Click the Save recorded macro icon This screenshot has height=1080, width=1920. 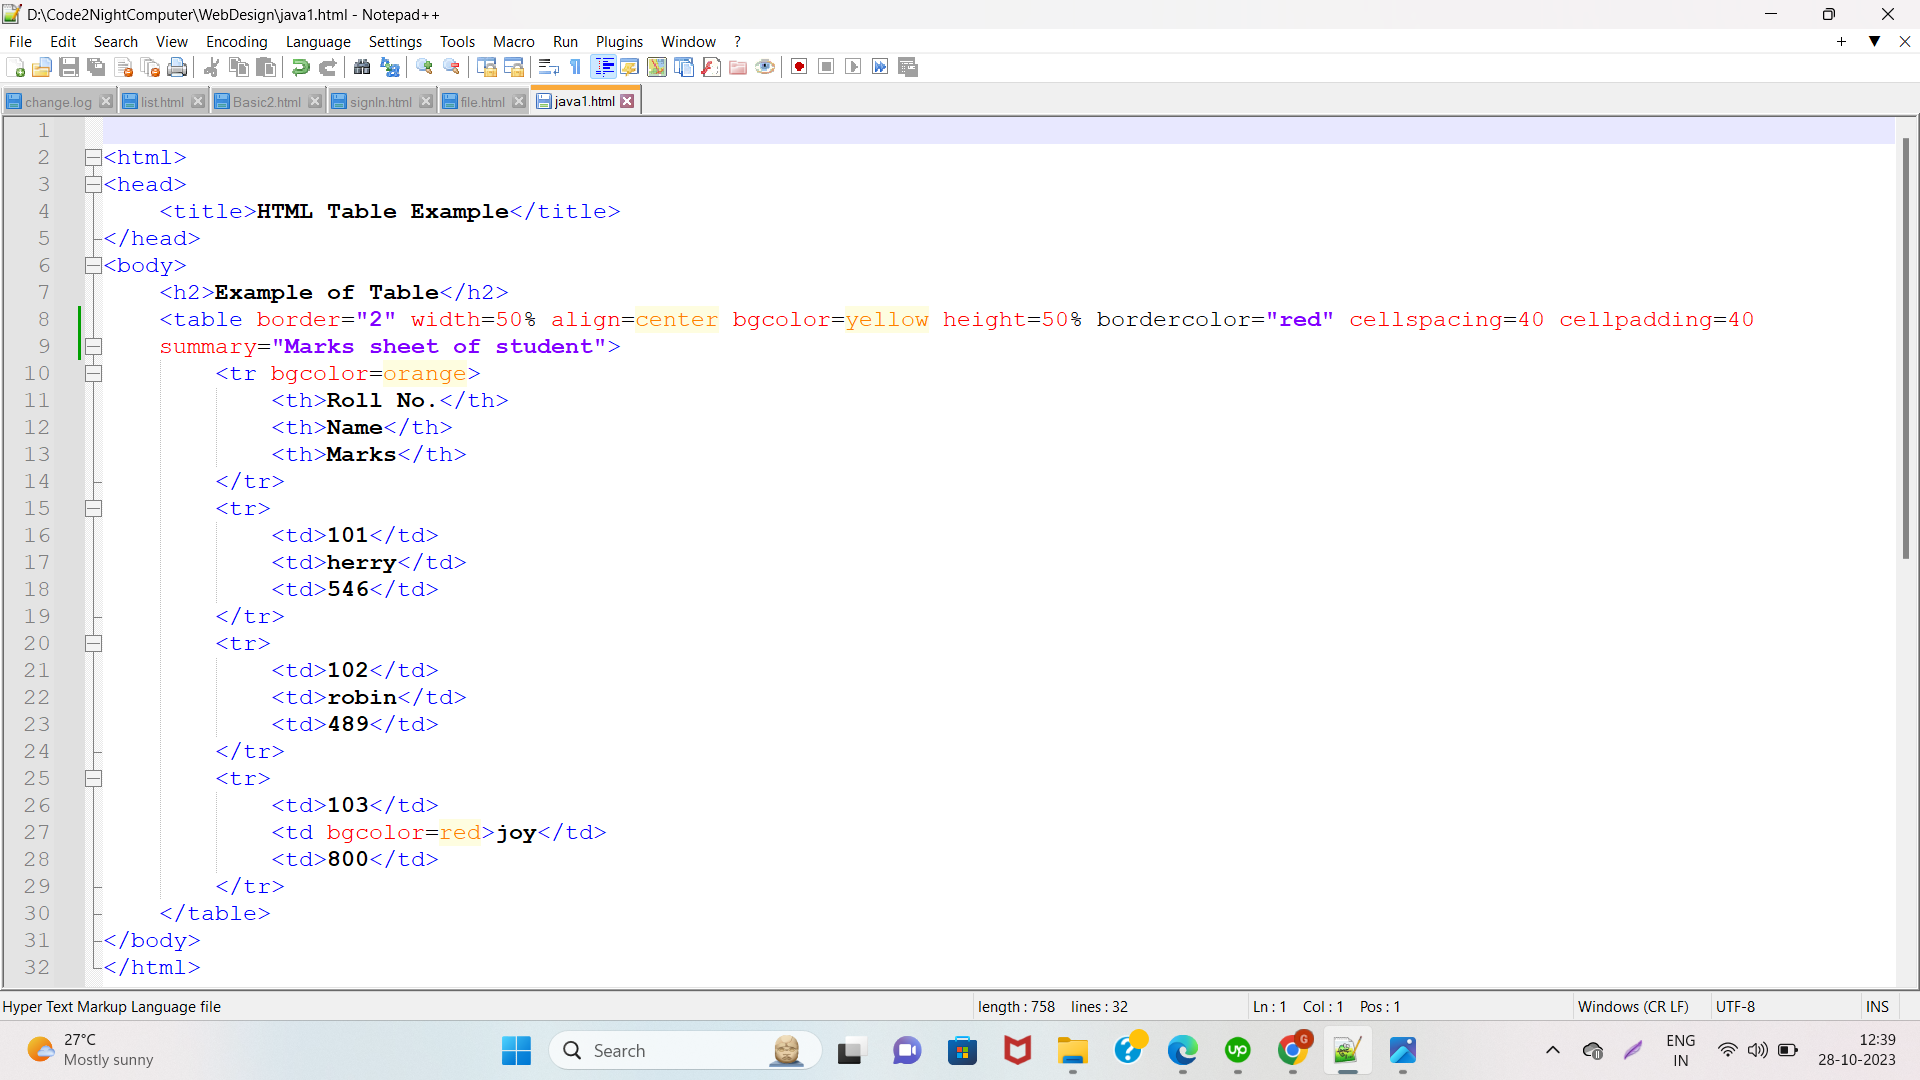(x=908, y=67)
